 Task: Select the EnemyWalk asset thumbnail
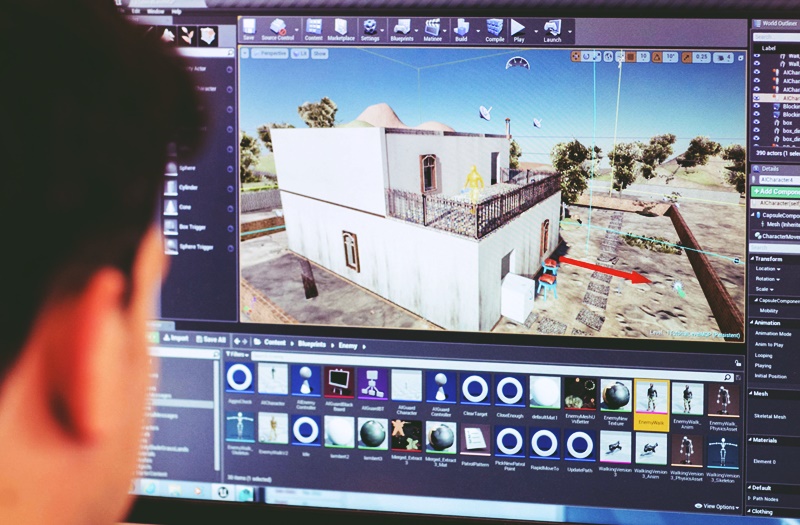651,404
